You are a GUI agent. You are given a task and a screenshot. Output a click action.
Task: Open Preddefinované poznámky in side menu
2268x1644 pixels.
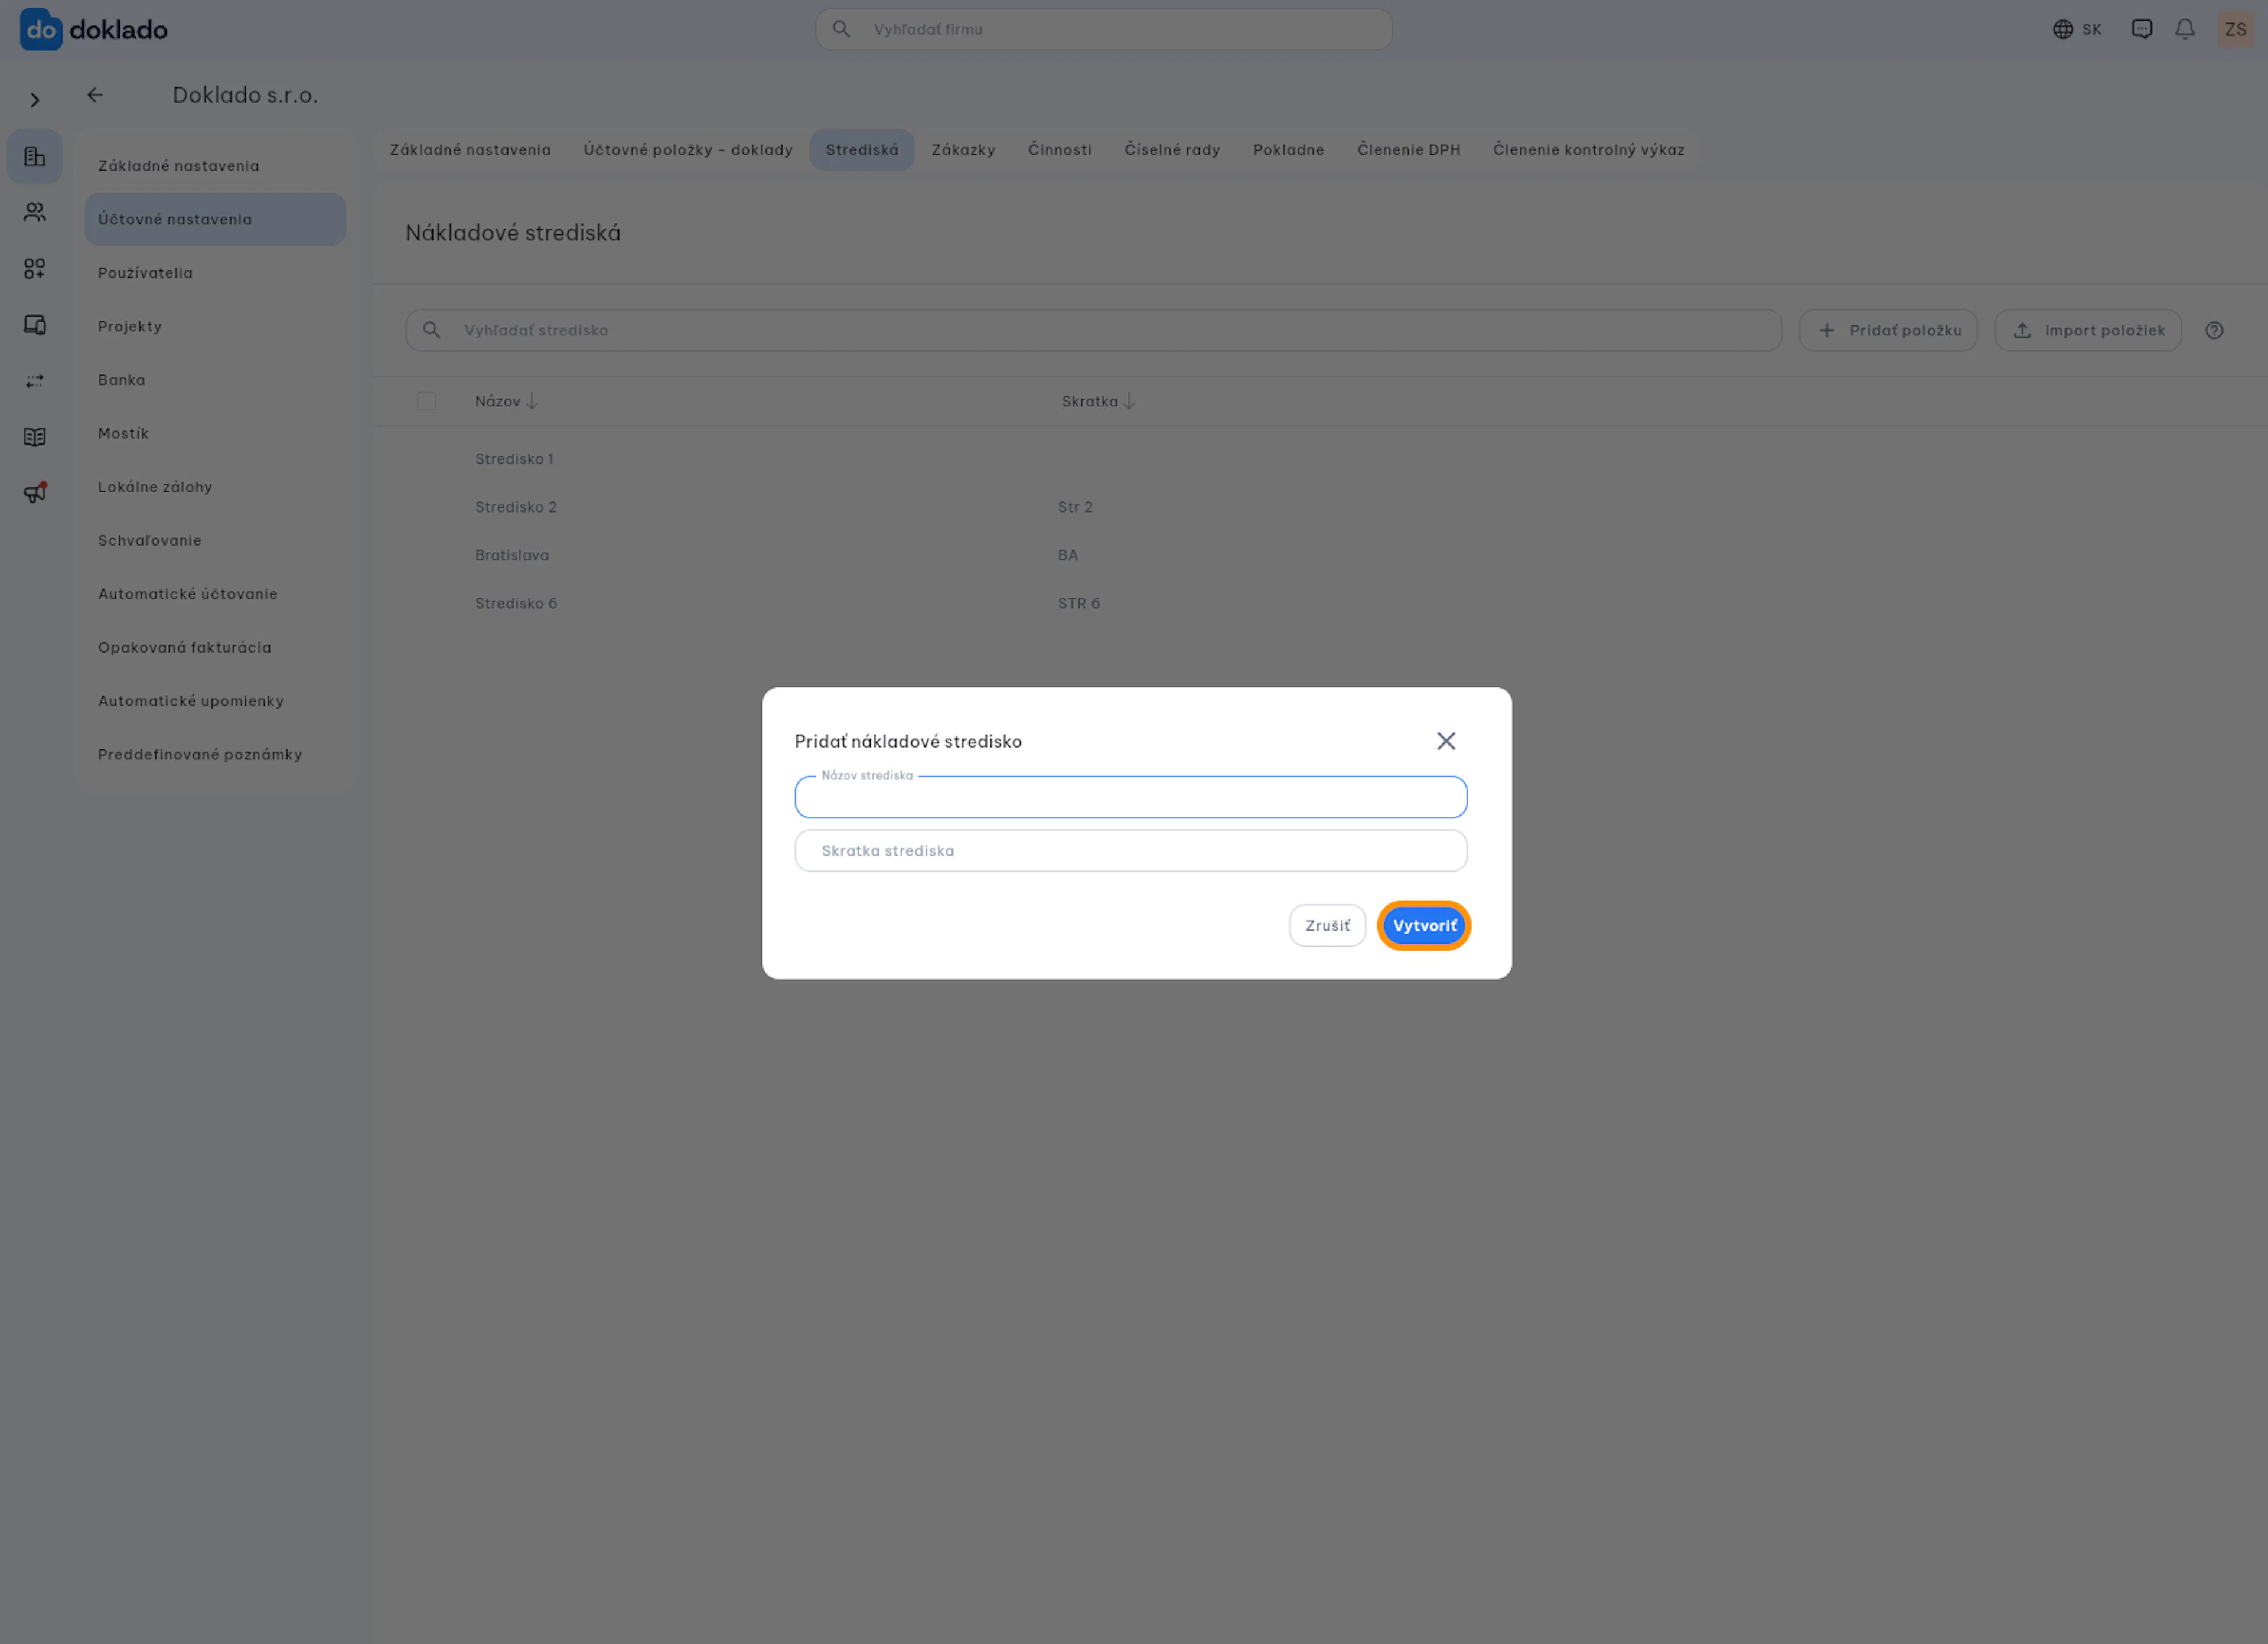coord(215,754)
